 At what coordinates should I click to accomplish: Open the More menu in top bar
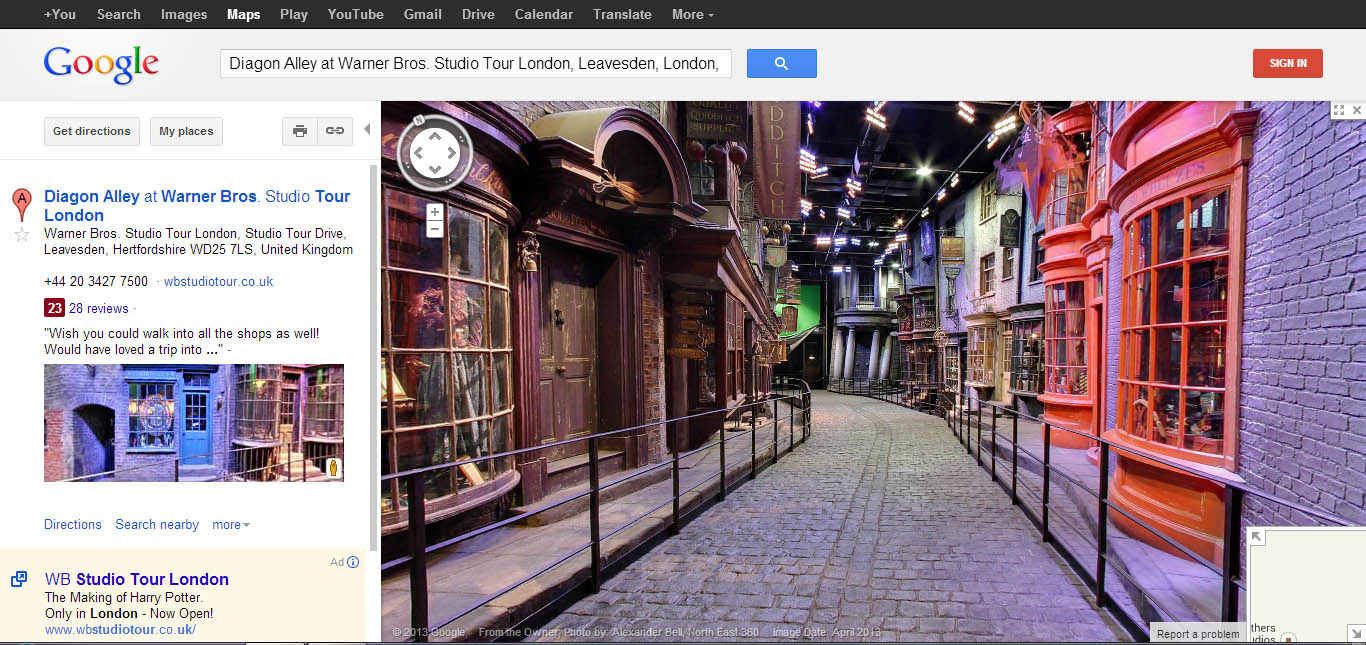[692, 14]
